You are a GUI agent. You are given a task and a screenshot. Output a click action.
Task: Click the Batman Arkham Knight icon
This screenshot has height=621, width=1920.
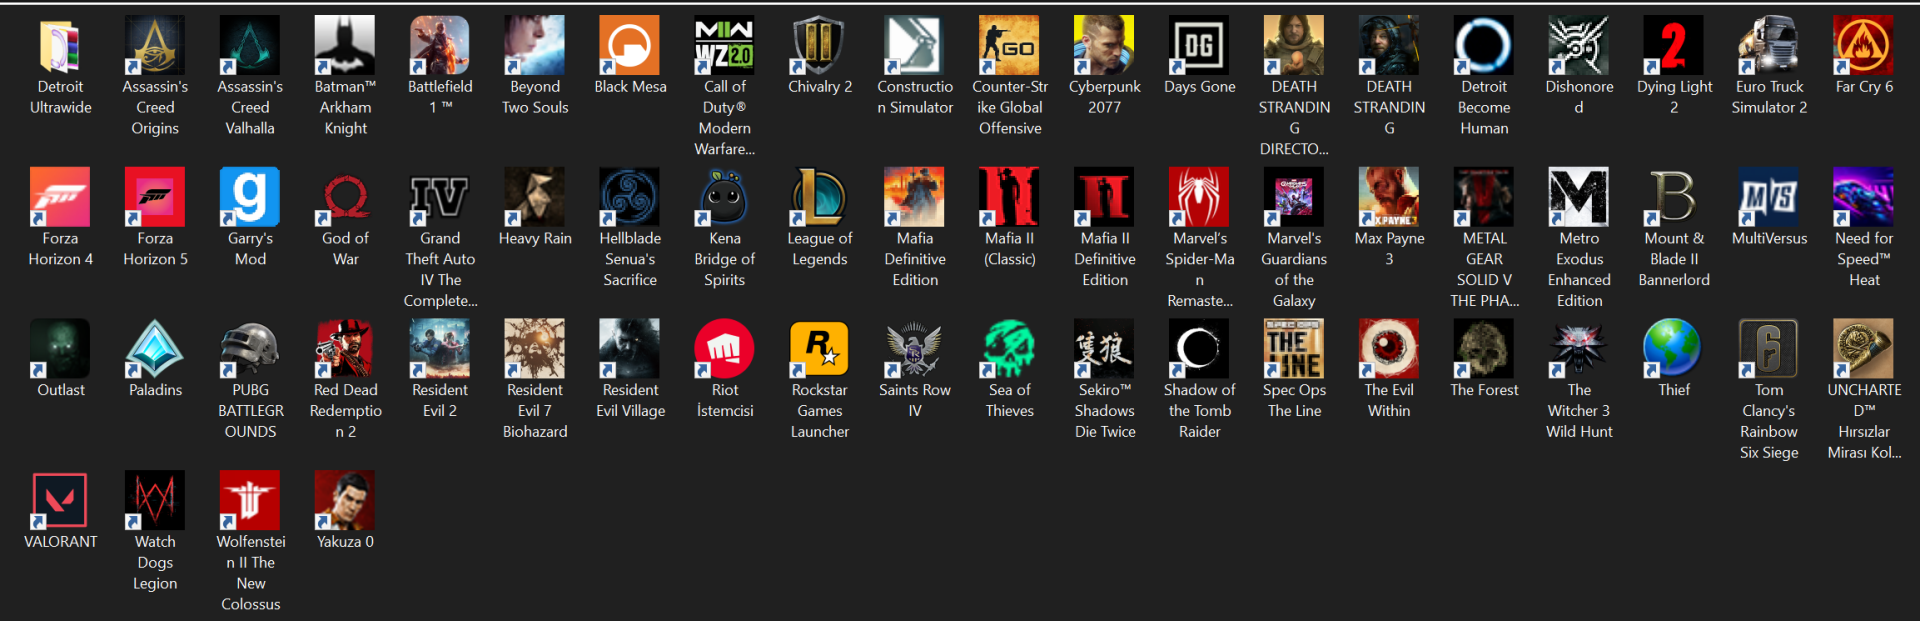pyautogui.click(x=345, y=46)
